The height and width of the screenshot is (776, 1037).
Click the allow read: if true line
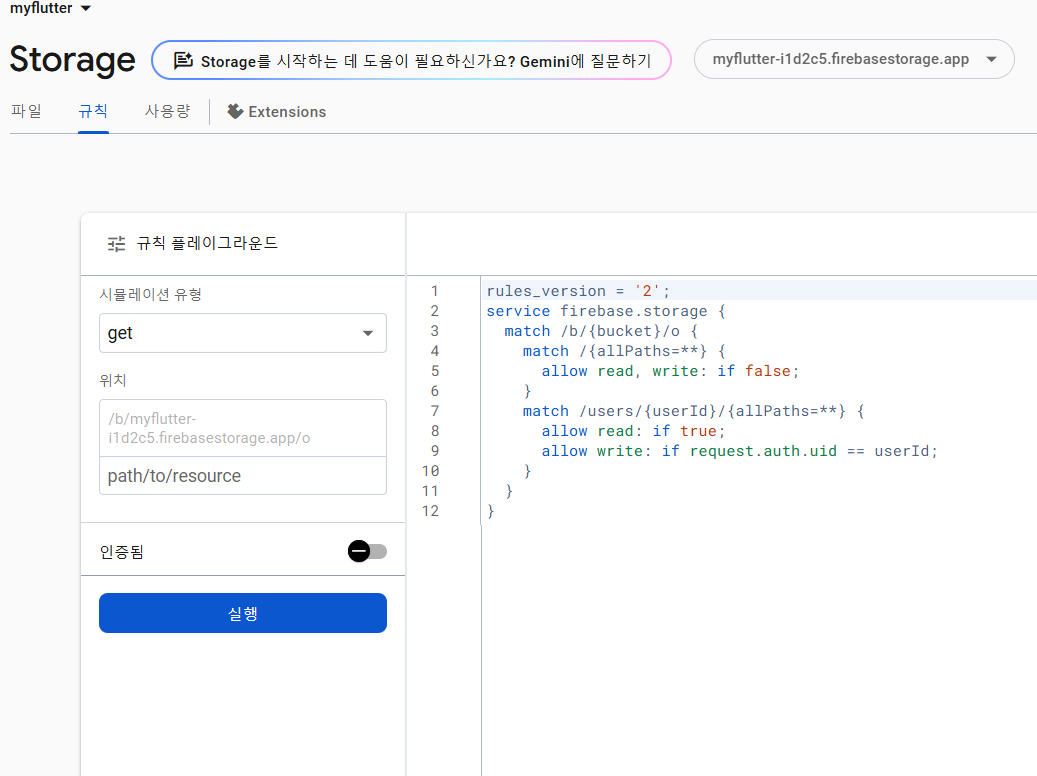[x=633, y=431]
